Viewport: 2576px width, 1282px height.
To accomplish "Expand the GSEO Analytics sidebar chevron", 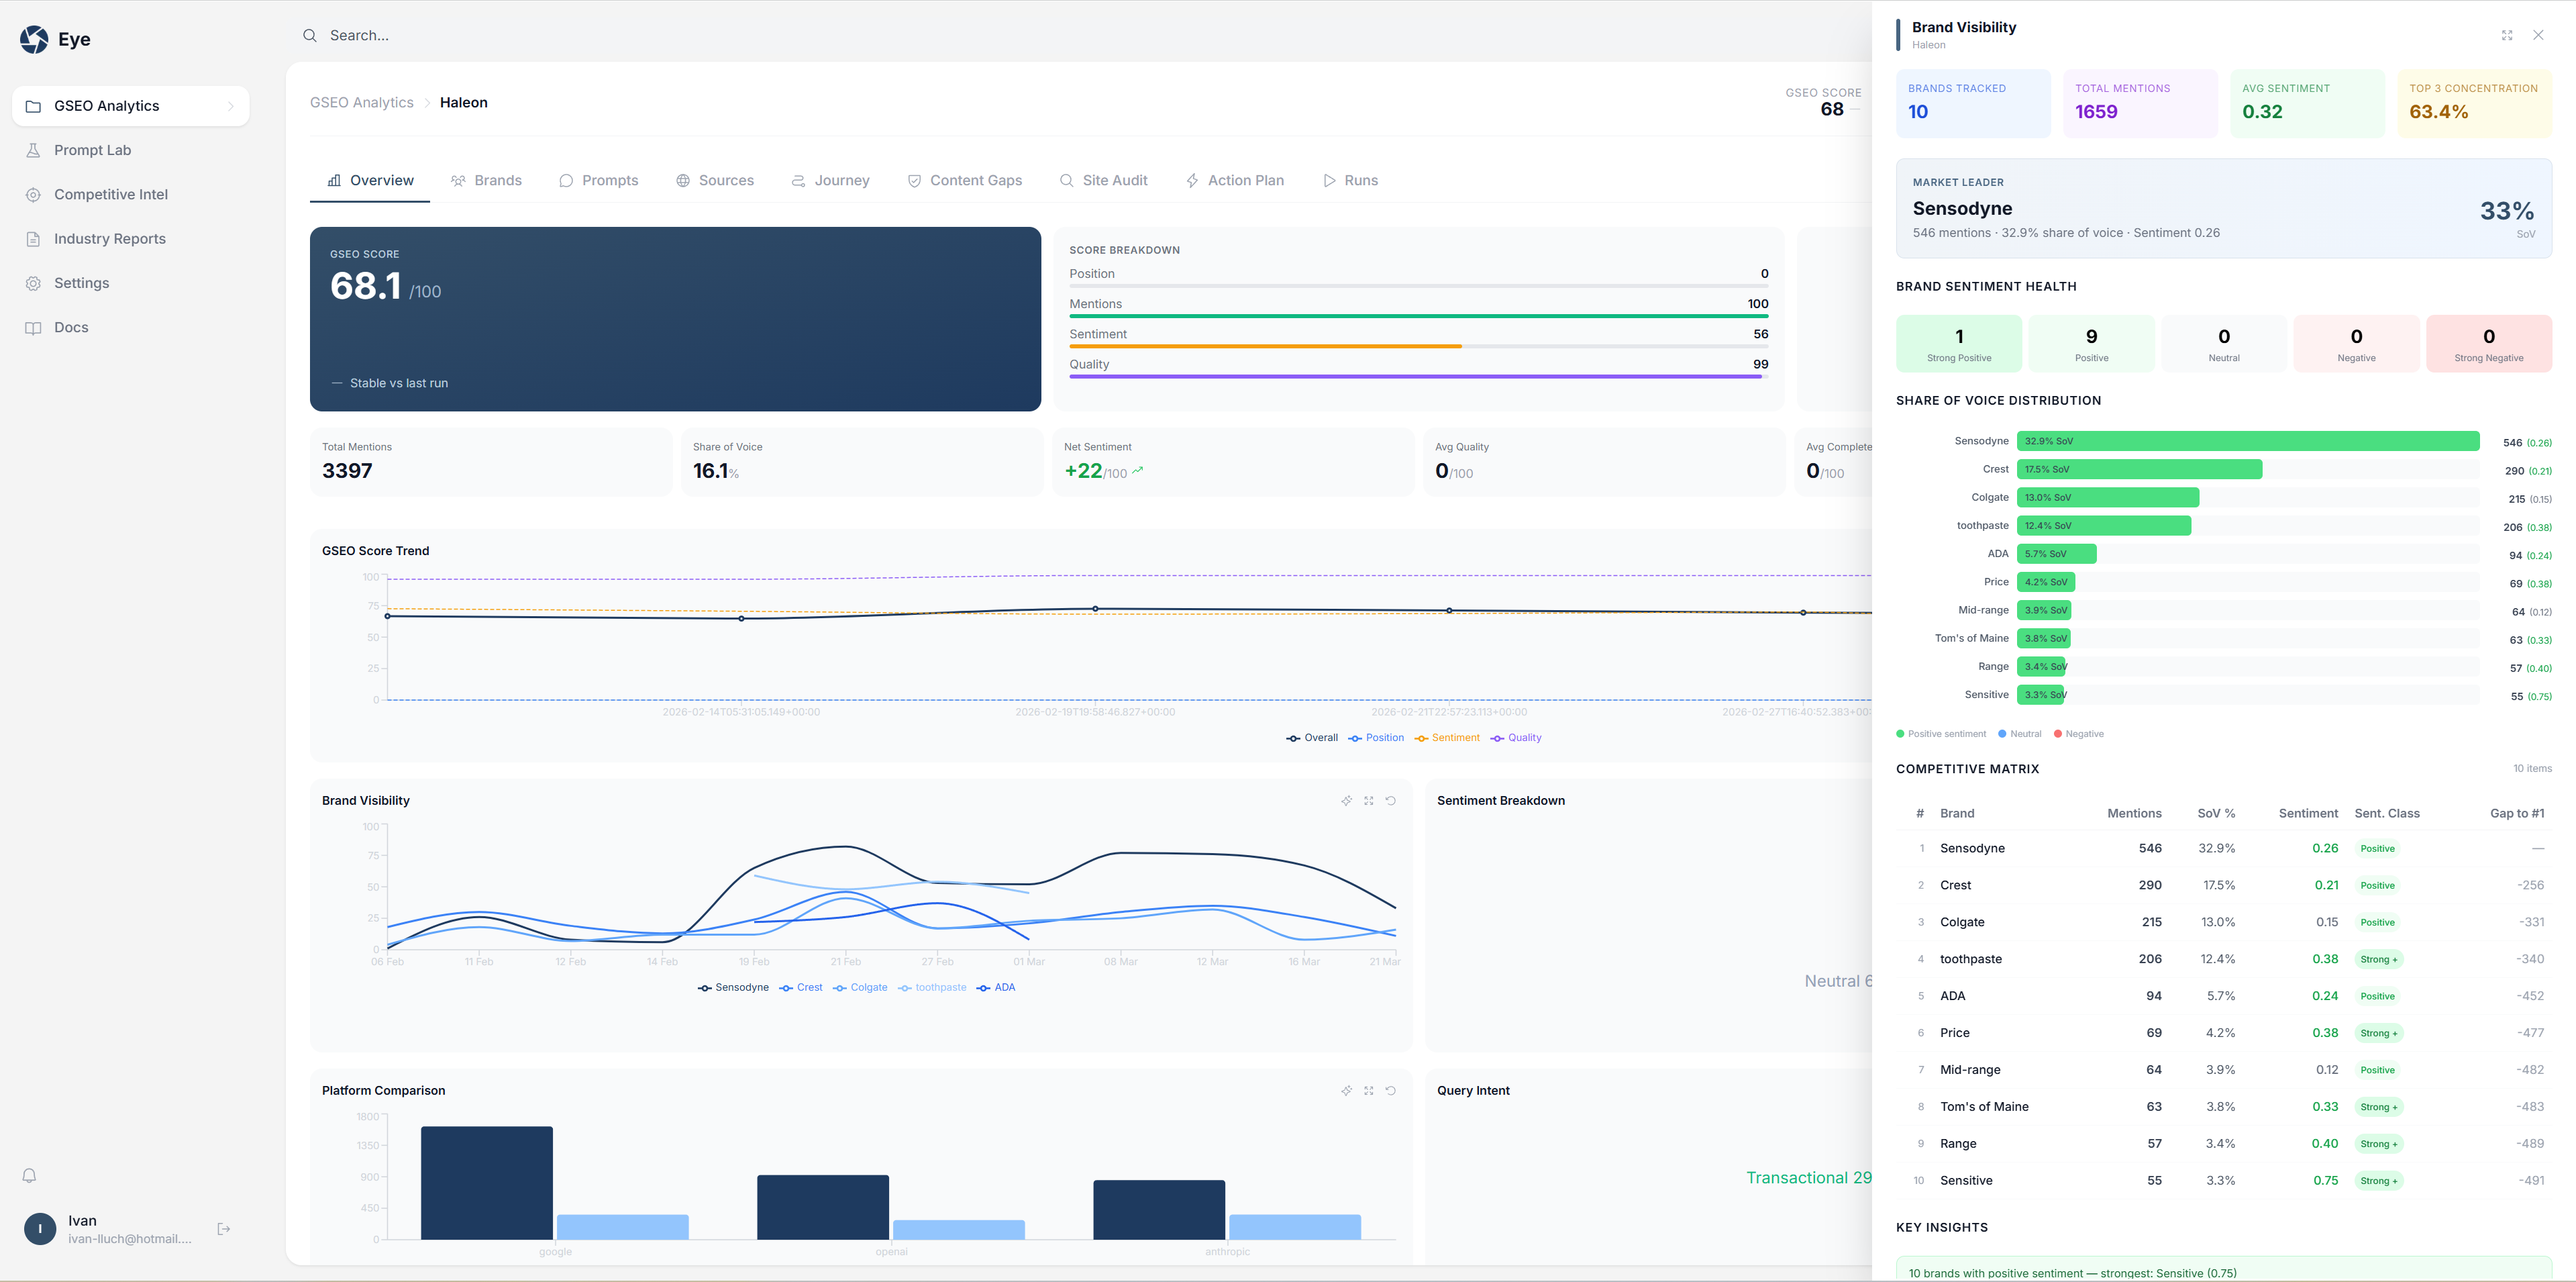I will (231, 106).
